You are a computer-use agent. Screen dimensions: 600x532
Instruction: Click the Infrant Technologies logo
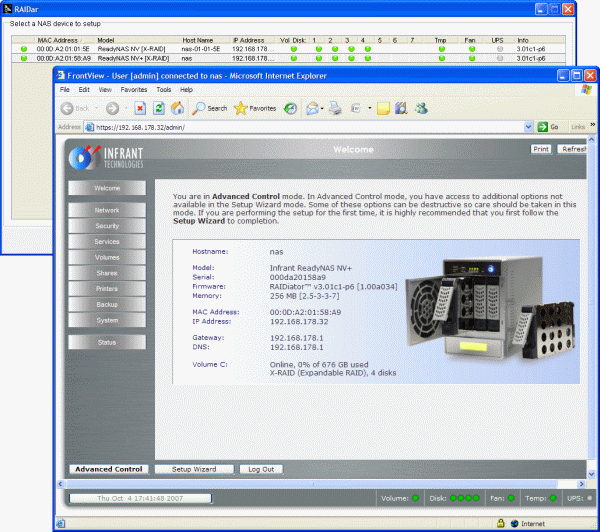pyautogui.click(x=106, y=158)
